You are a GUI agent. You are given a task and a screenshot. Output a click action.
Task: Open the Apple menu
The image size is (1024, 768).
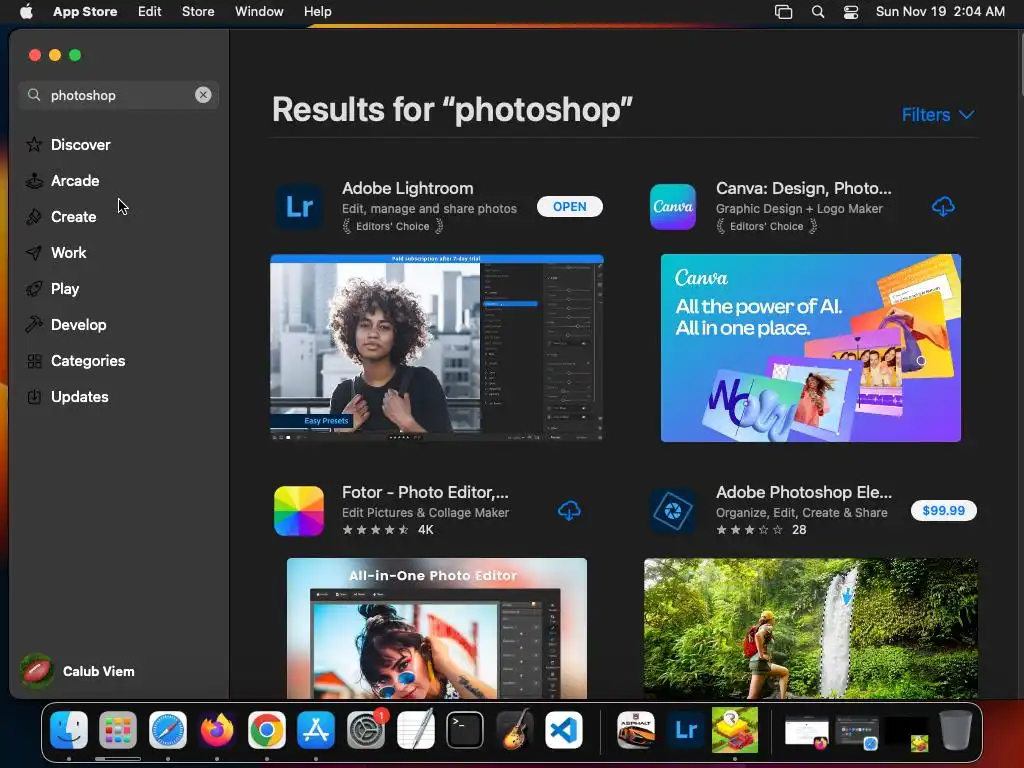[x=26, y=11]
